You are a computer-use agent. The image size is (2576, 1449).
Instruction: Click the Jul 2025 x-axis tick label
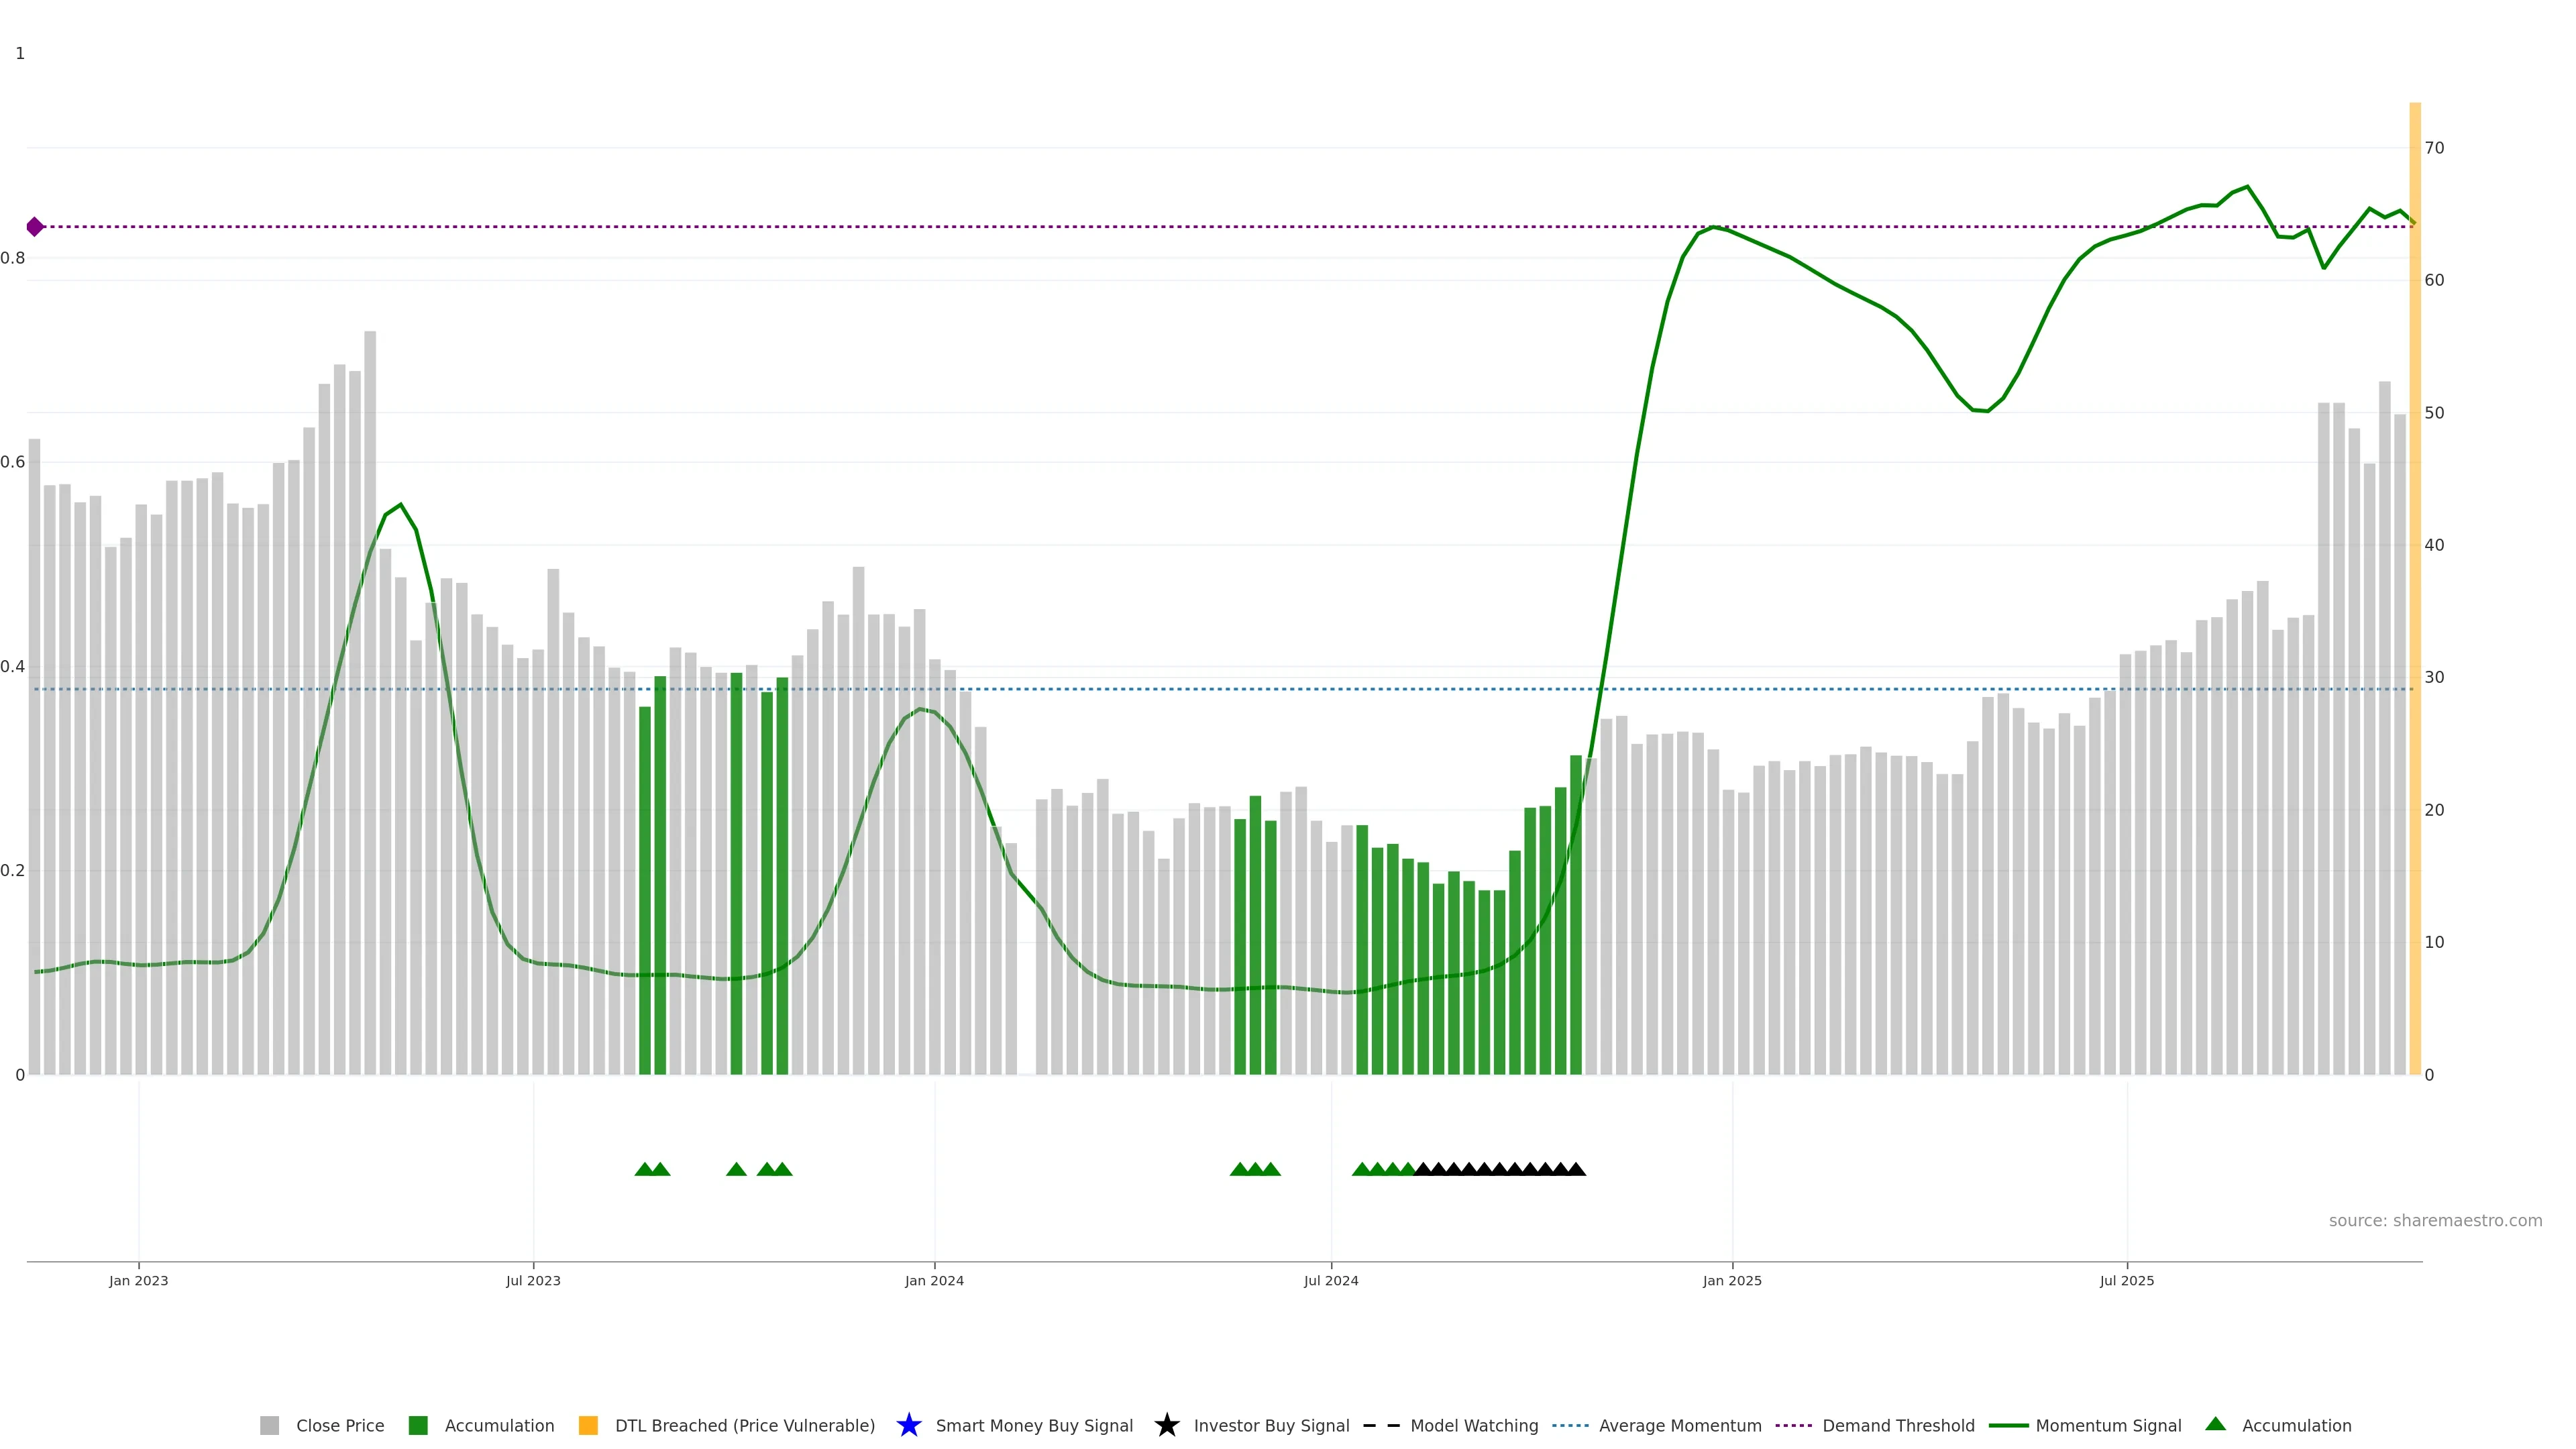[2126, 1280]
